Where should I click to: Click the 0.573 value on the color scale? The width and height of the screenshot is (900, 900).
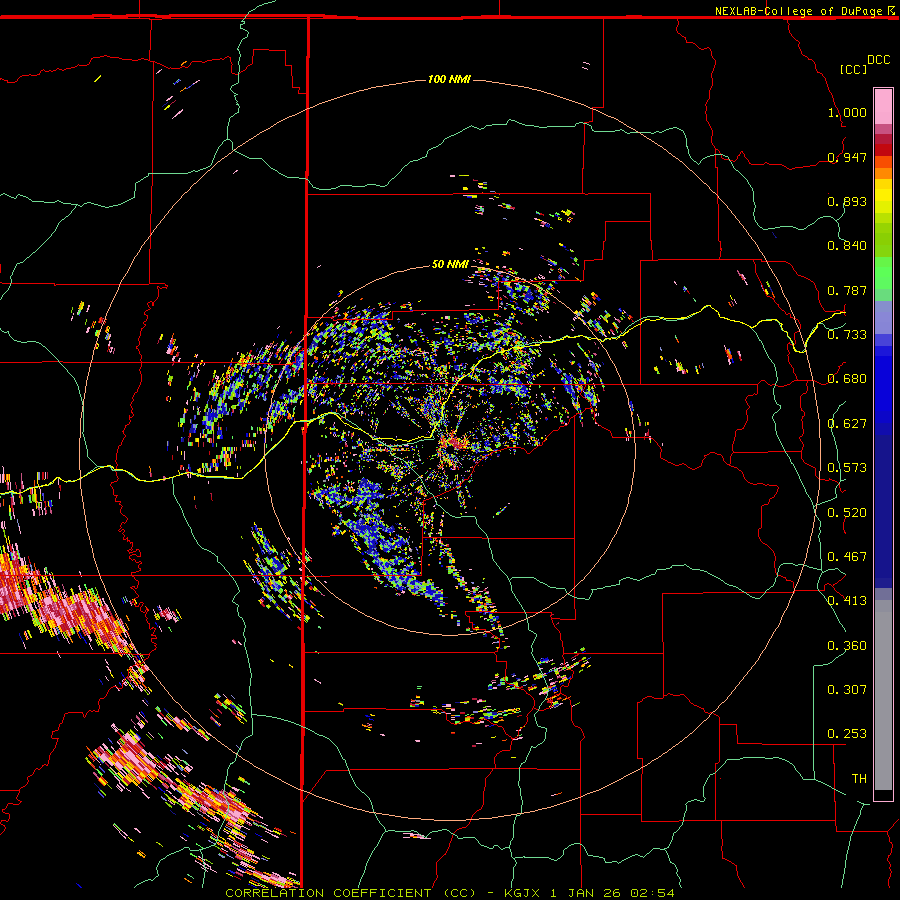click(x=847, y=468)
